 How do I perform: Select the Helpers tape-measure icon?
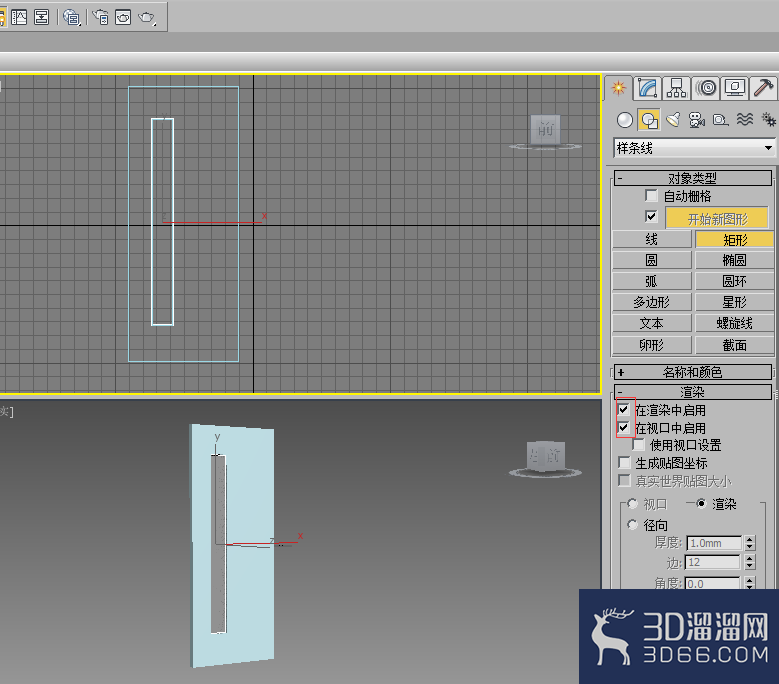coord(720,120)
